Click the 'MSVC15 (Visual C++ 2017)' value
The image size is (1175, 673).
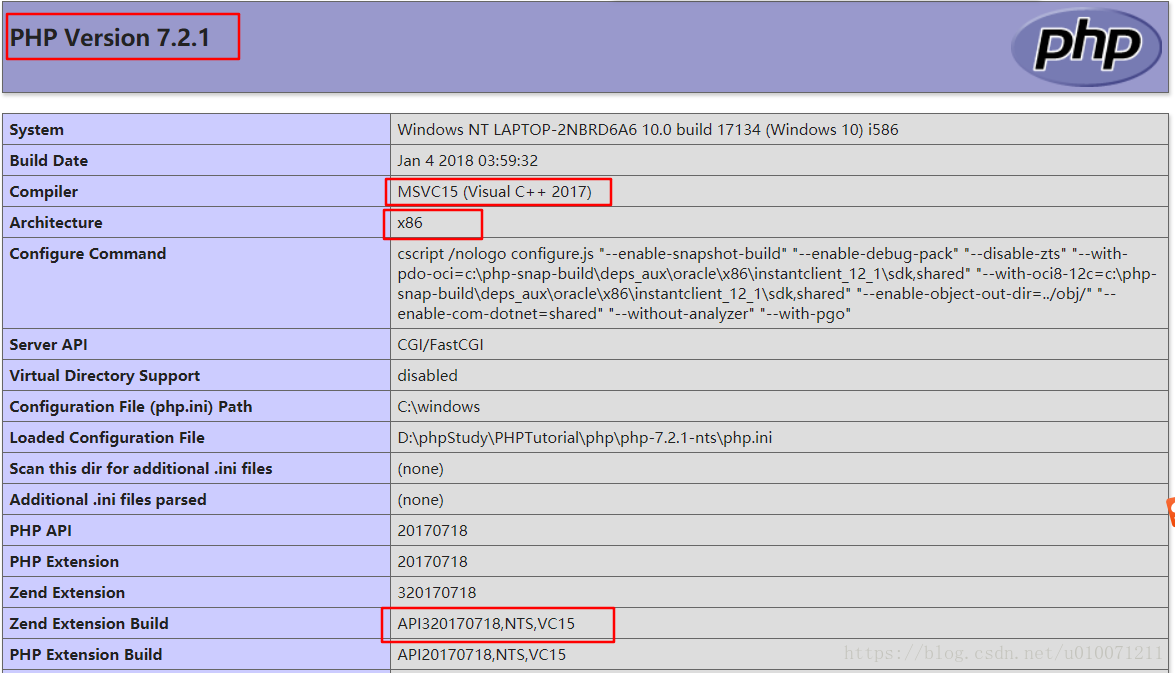click(495, 192)
